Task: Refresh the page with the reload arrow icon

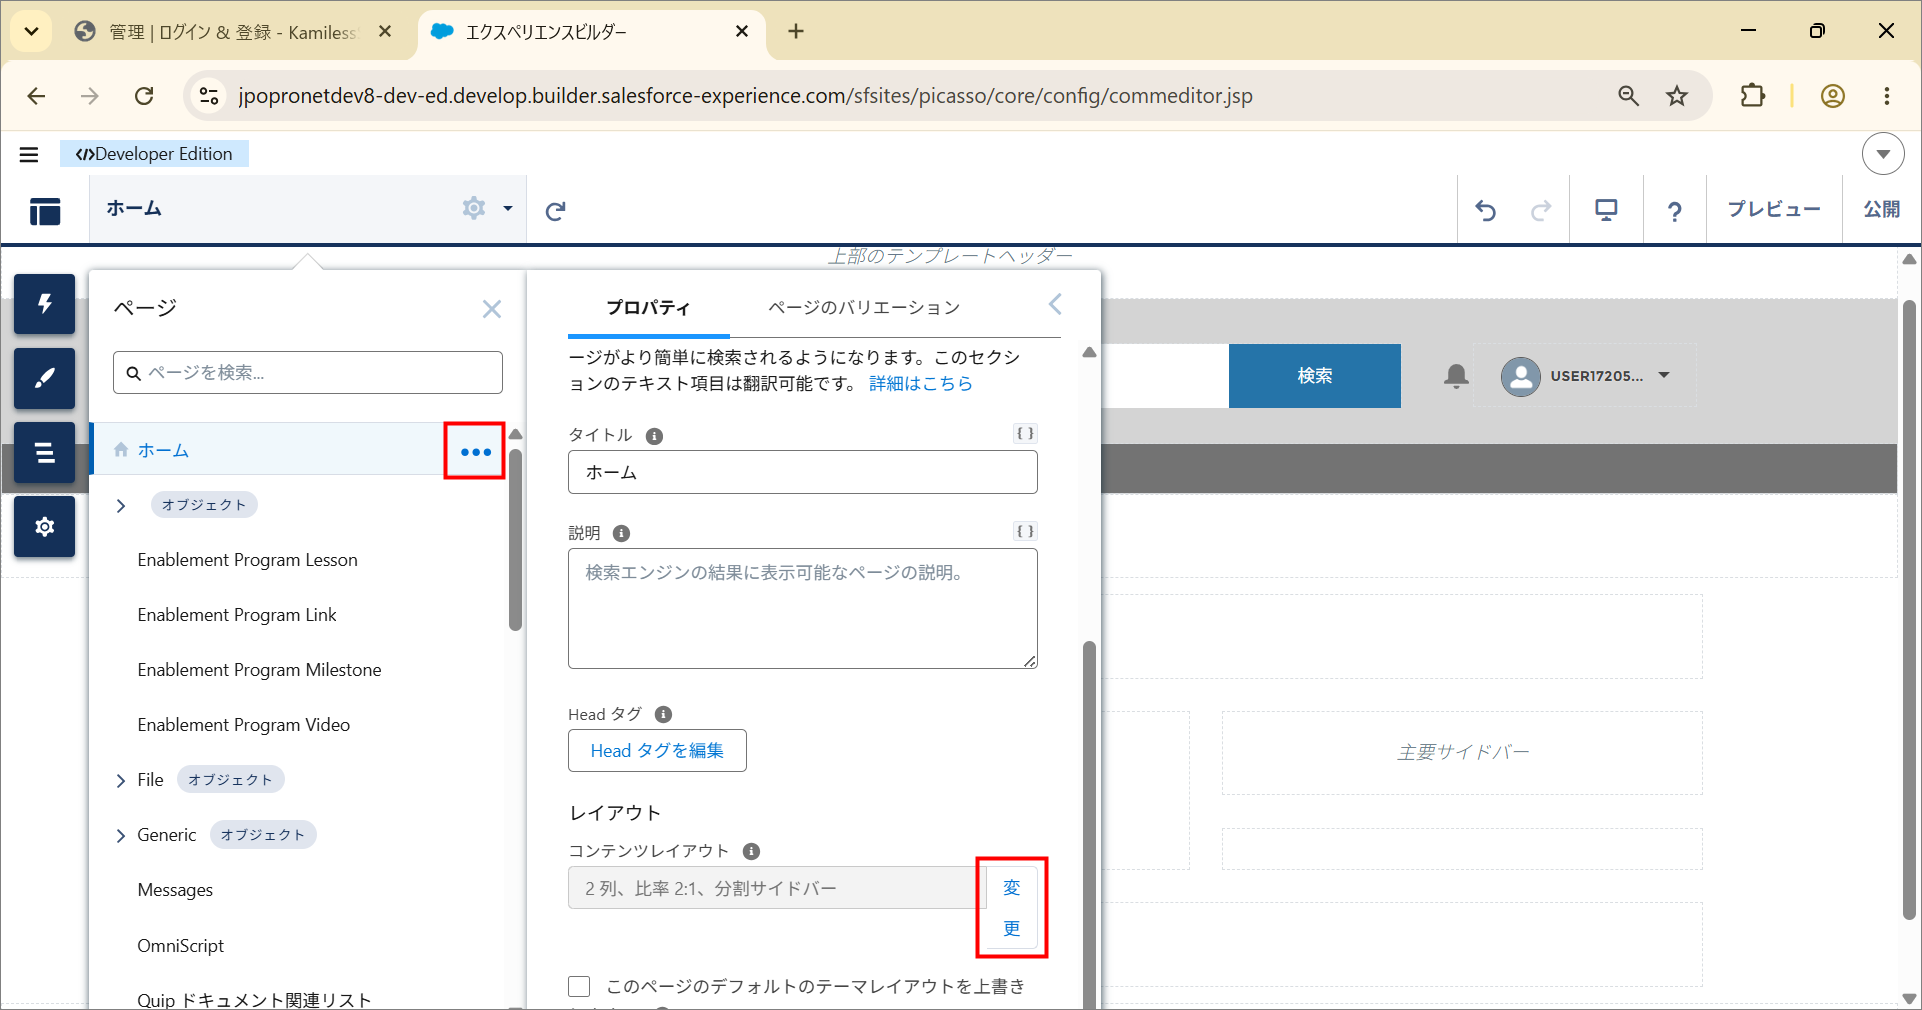Action: click(x=556, y=210)
